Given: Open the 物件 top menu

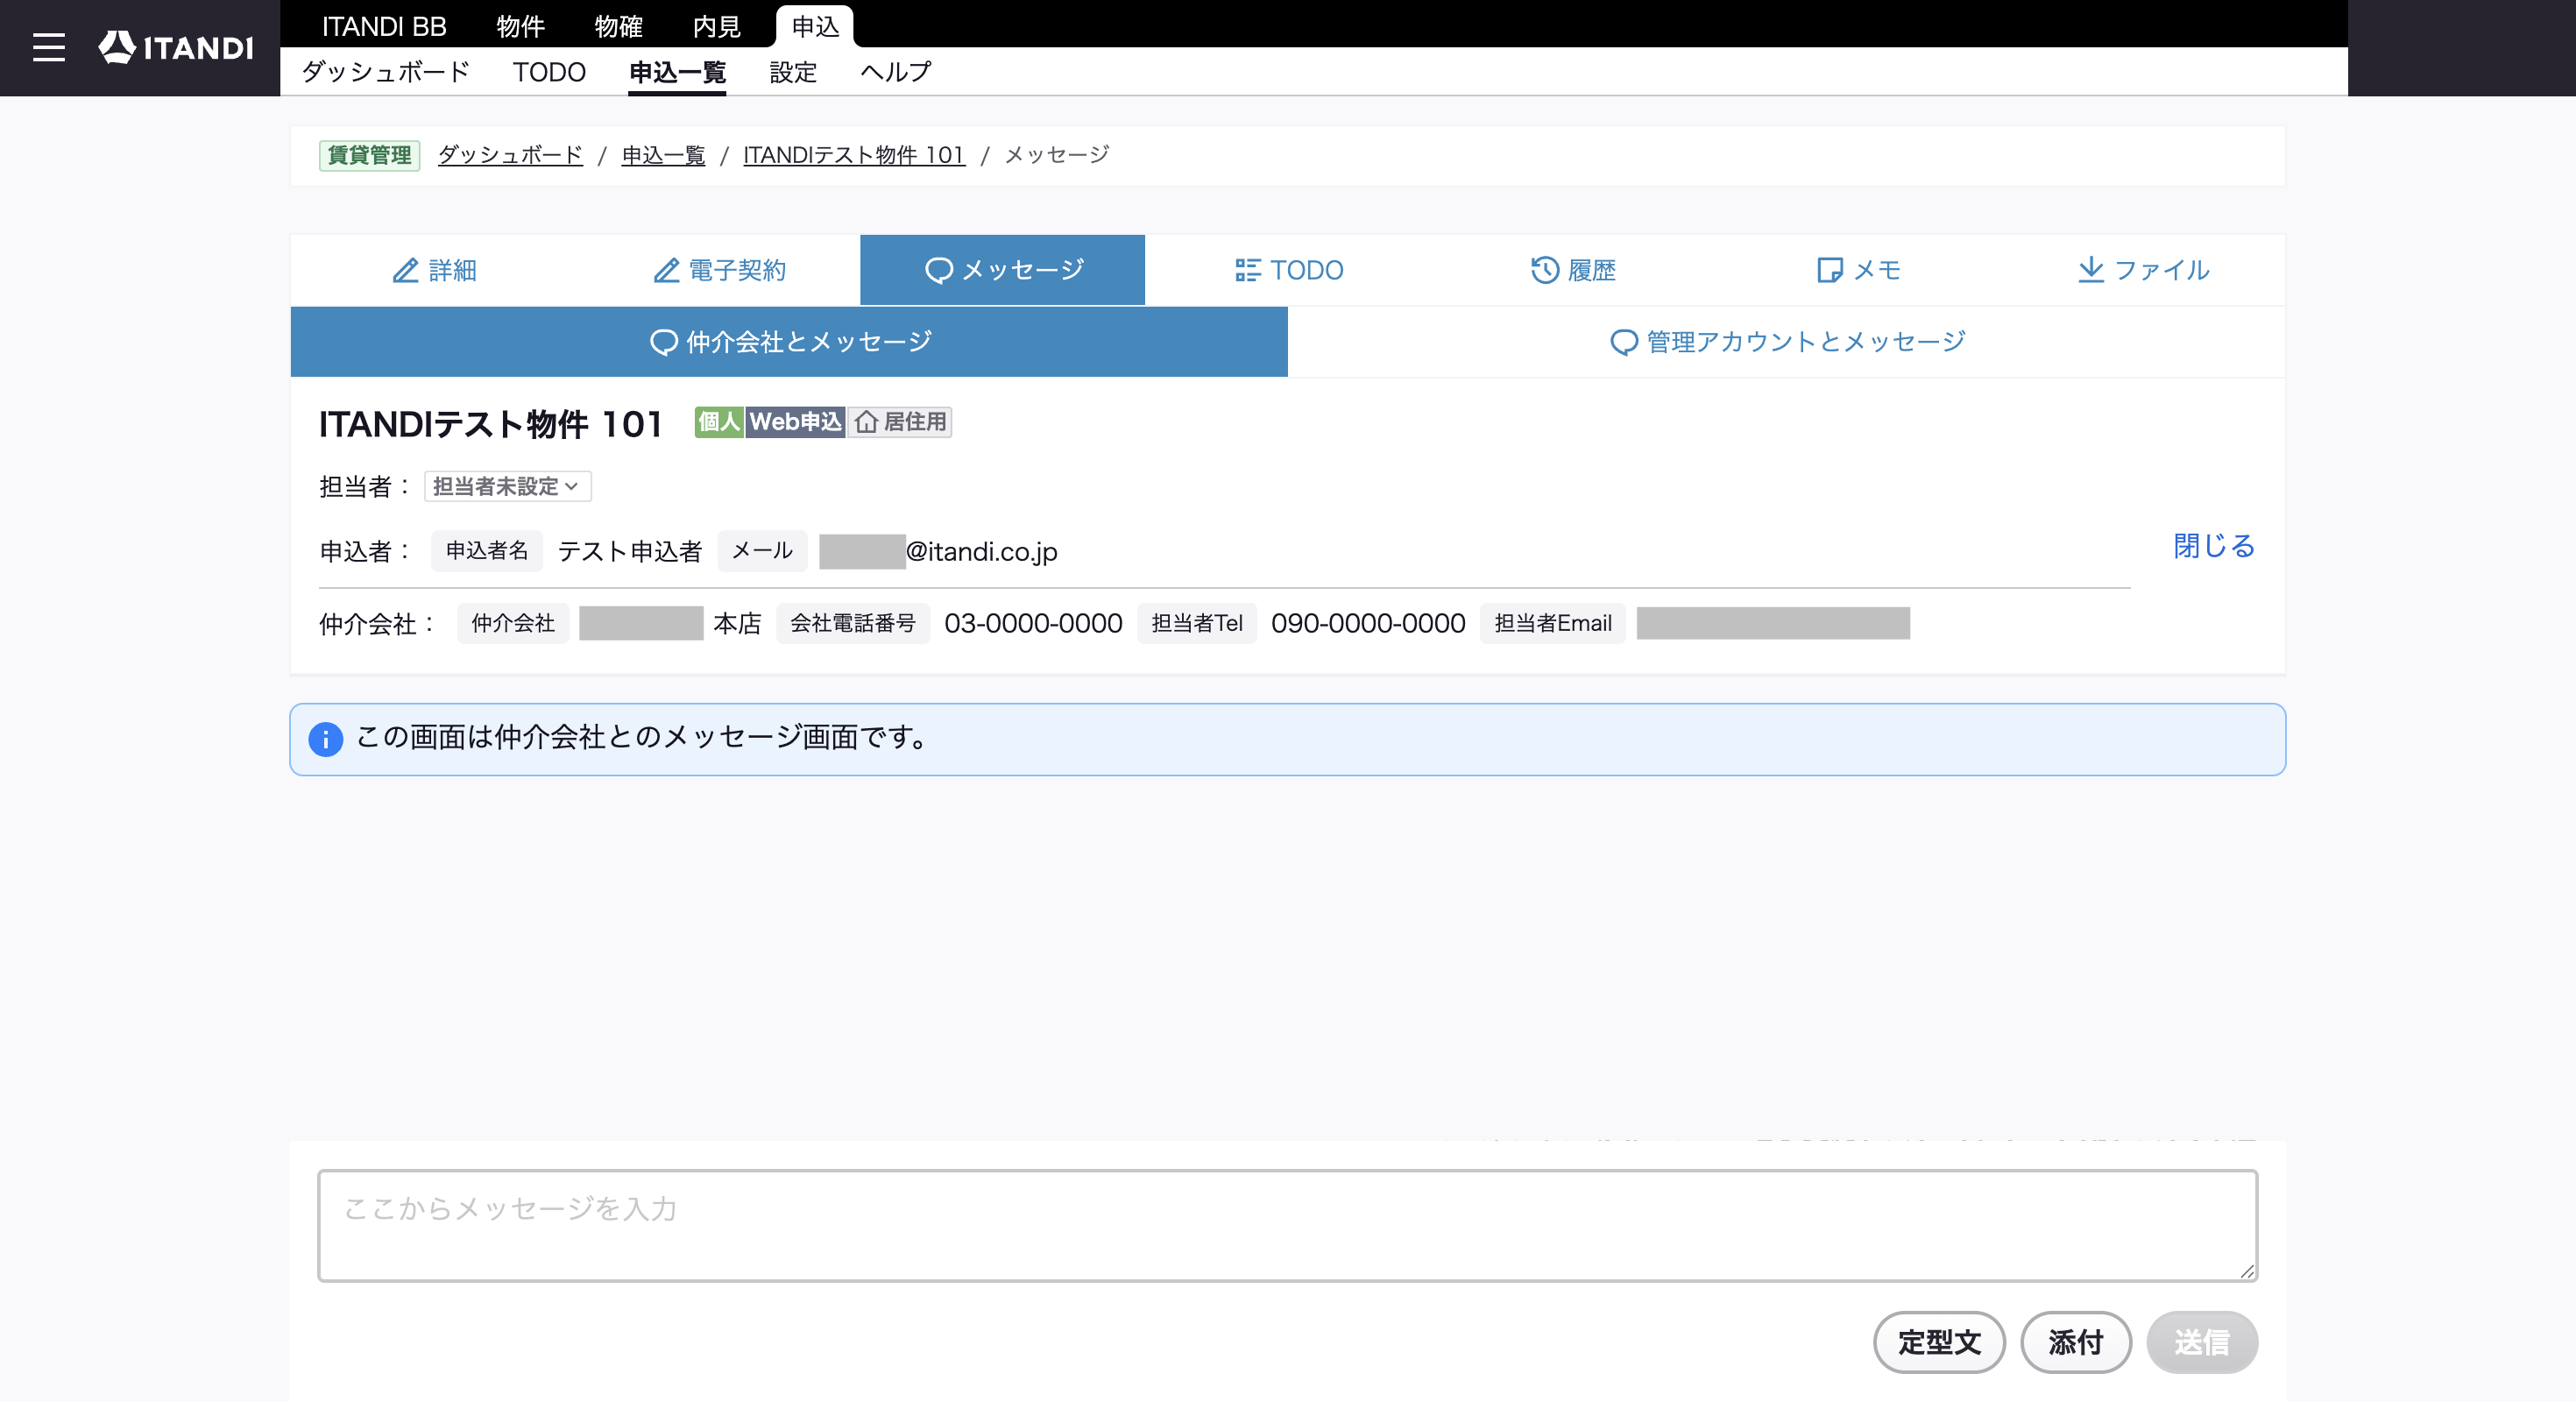Looking at the screenshot, I should point(521,26).
